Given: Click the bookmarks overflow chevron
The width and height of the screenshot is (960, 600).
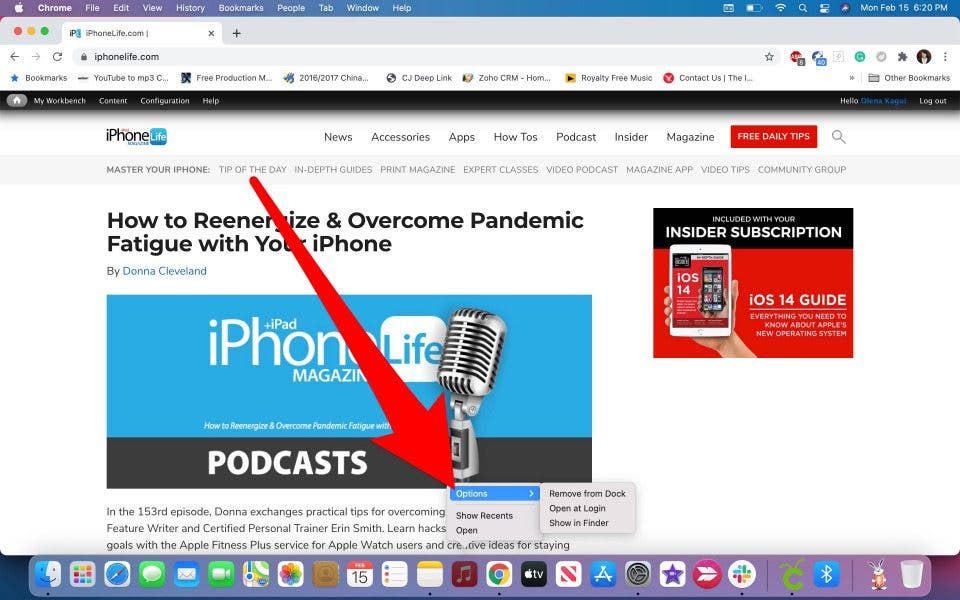Looking at the screenshot, I should click(851, 78).
